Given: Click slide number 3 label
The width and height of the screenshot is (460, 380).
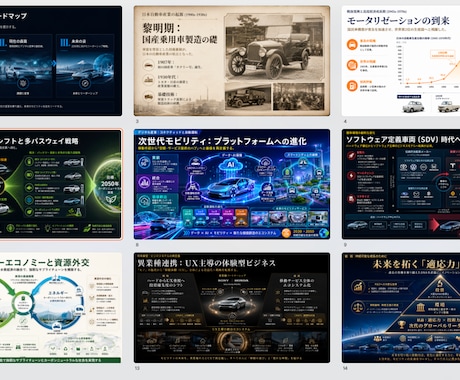Looking at the screenshot, I should click(137, 121).
